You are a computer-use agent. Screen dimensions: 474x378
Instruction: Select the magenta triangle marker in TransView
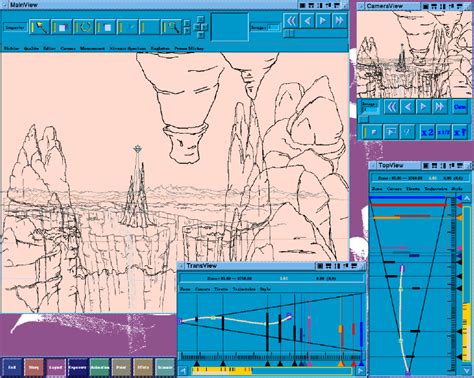click(x=309, y=364)
